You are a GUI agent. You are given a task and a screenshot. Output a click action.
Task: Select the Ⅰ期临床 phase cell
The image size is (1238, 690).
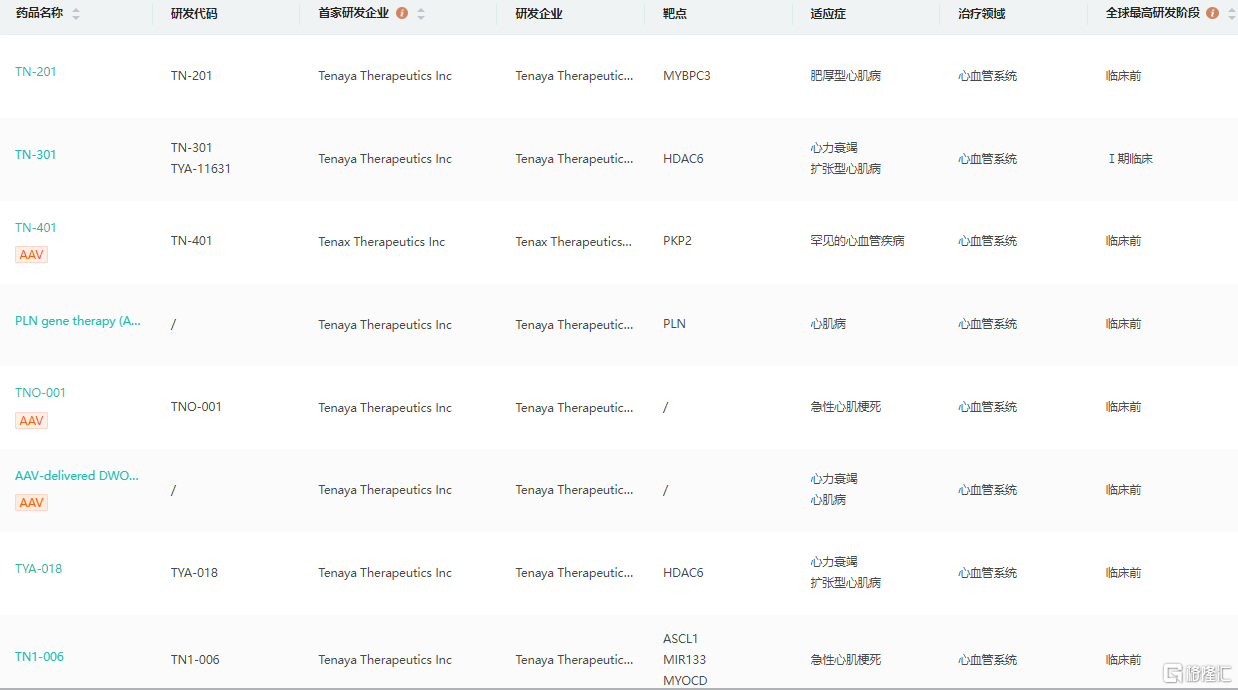coord(1130,159)
